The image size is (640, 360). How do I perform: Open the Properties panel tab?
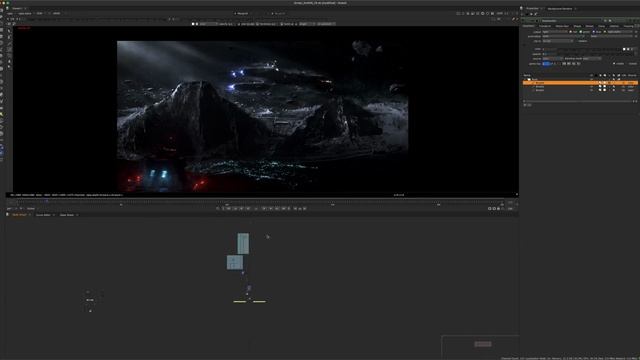532,8
